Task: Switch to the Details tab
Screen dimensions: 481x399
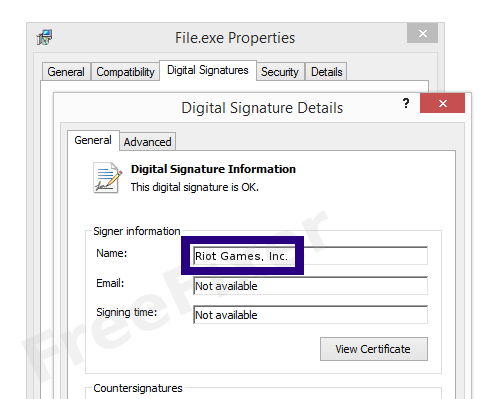Action: [326, 72]
